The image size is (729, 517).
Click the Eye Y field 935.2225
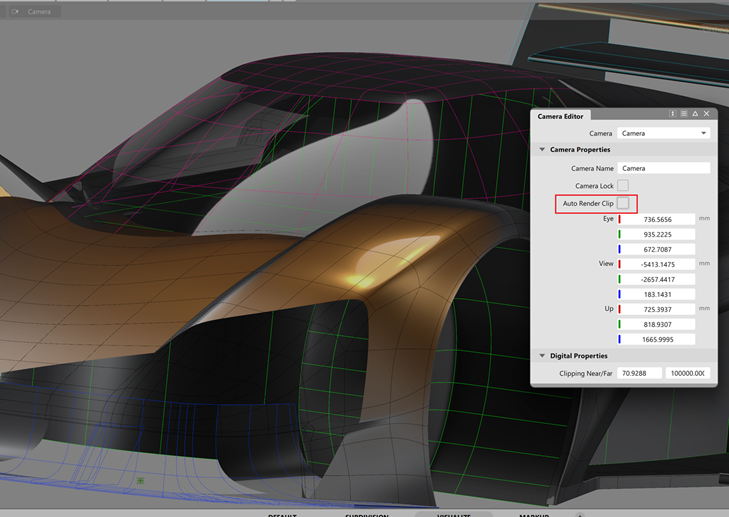pos(656,234)
